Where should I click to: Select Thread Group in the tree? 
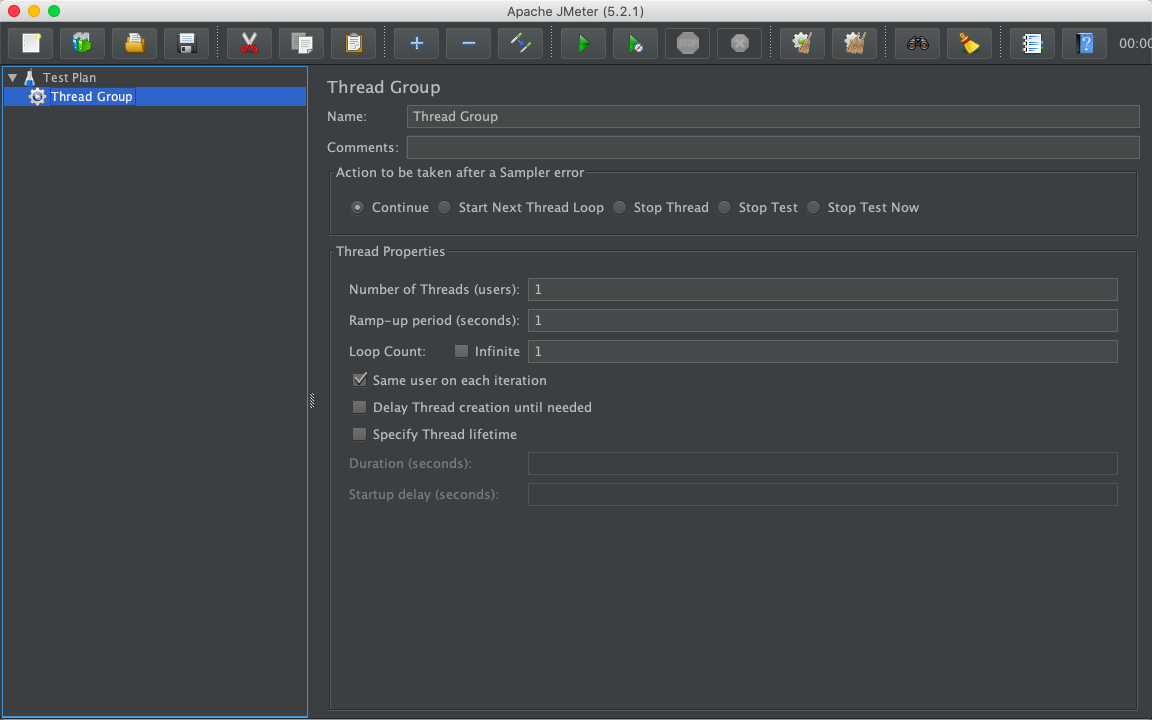pos(91,97)
